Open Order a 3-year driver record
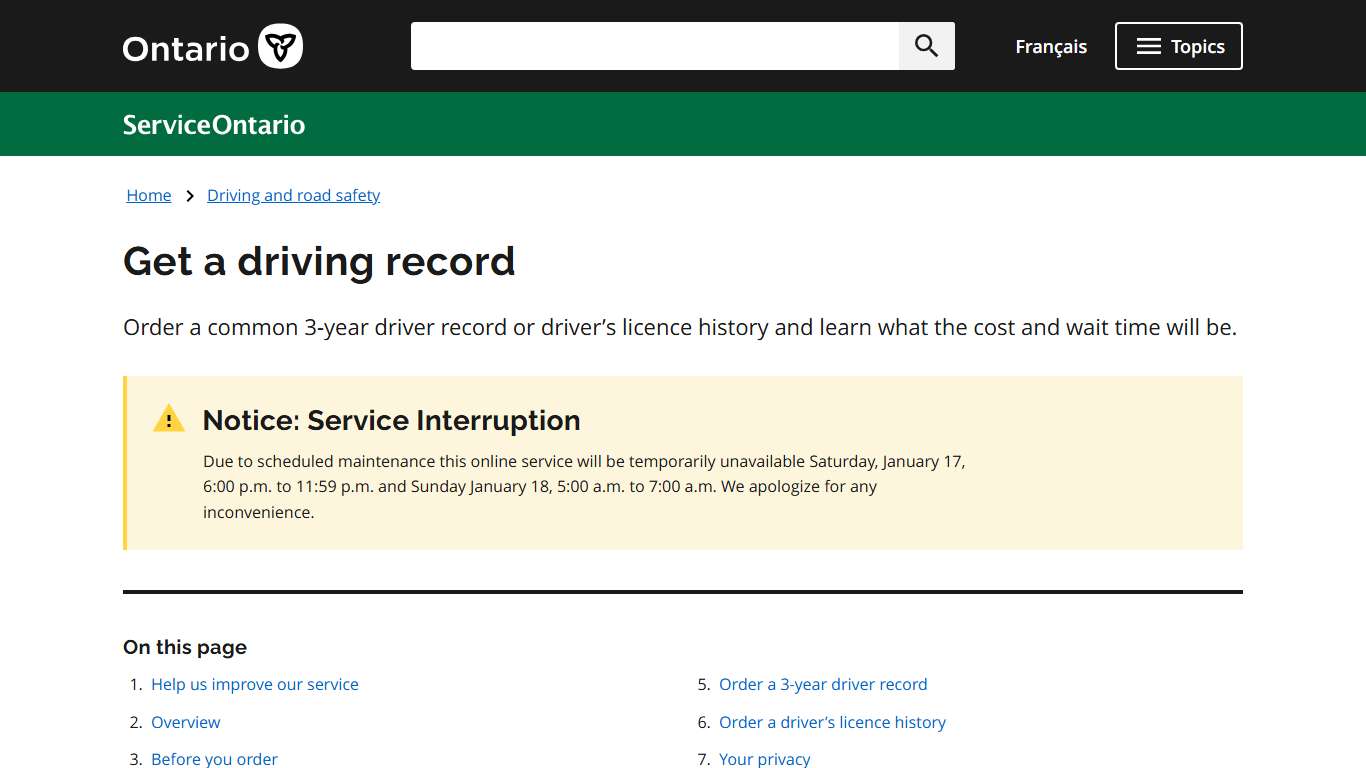Viewport: 1366px width, 768px height. (823, 684)
